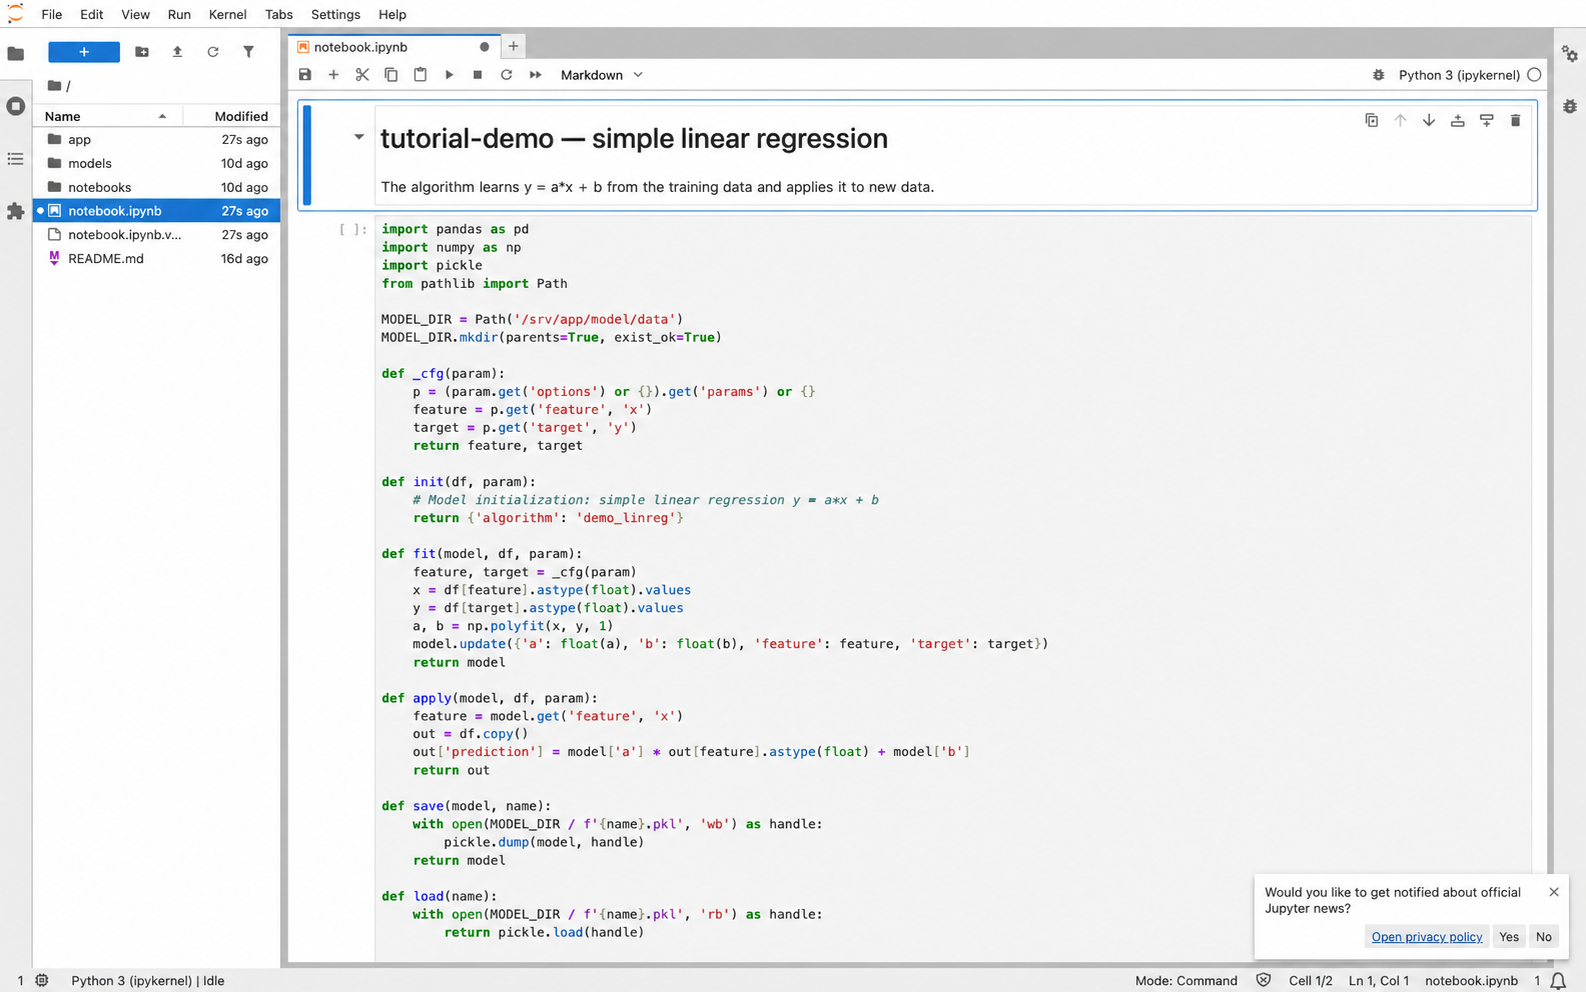Run the selected cell and advance
1586x992 pixels.
coord(449,75)
